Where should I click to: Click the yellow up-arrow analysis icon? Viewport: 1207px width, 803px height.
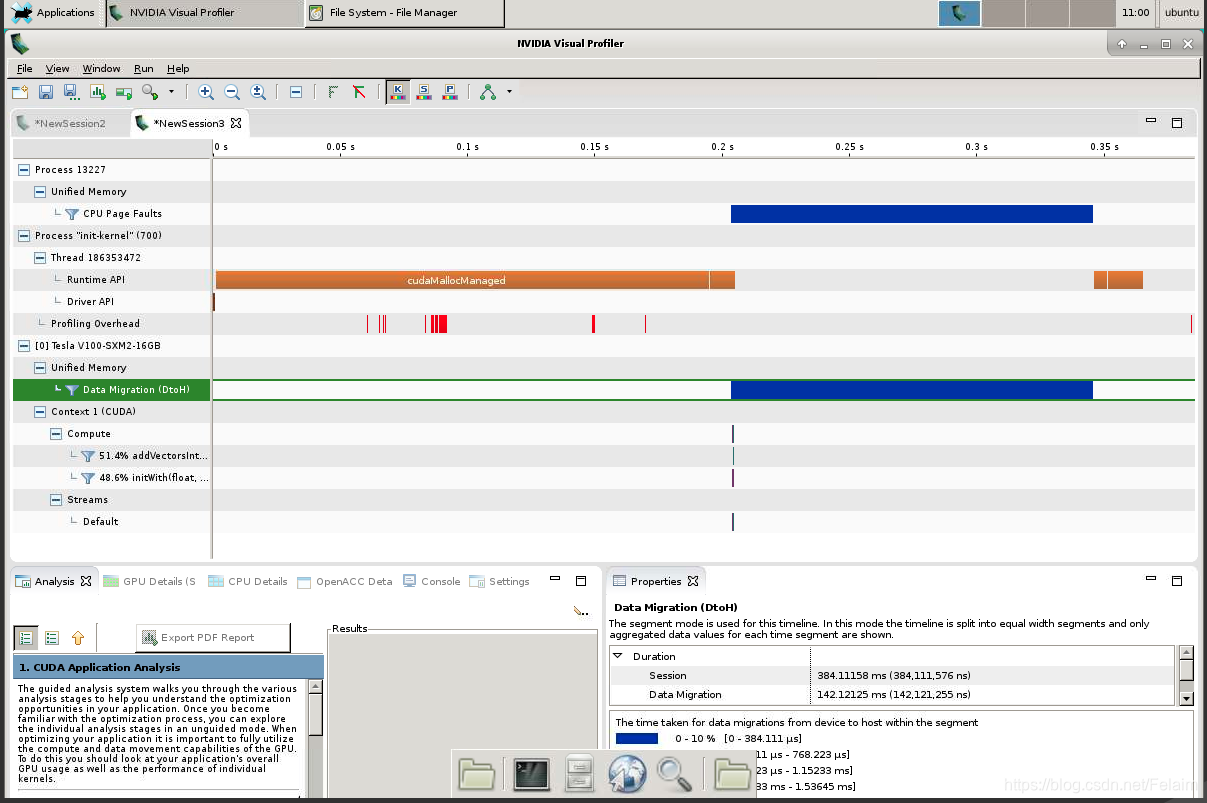point(78,638)
